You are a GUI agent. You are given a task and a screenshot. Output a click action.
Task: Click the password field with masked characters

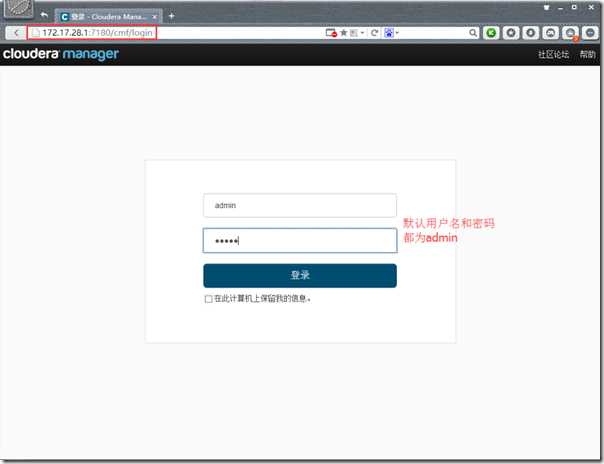[x=300, y=241]
